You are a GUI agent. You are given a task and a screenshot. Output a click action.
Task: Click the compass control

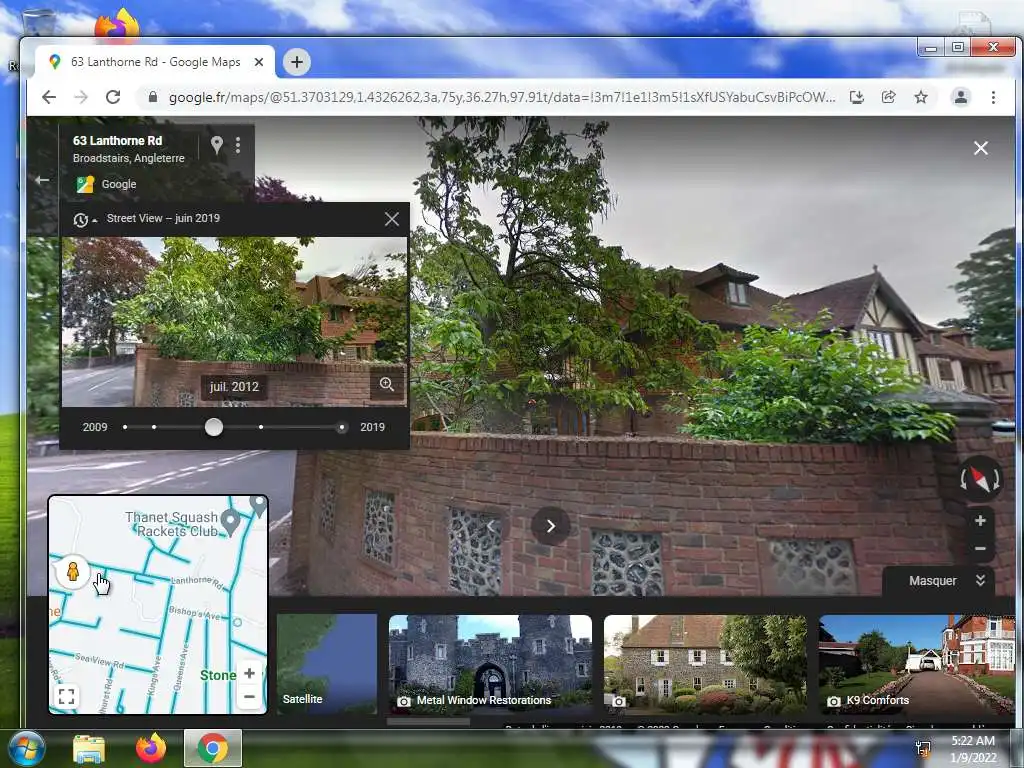click(x=980, y=479)
